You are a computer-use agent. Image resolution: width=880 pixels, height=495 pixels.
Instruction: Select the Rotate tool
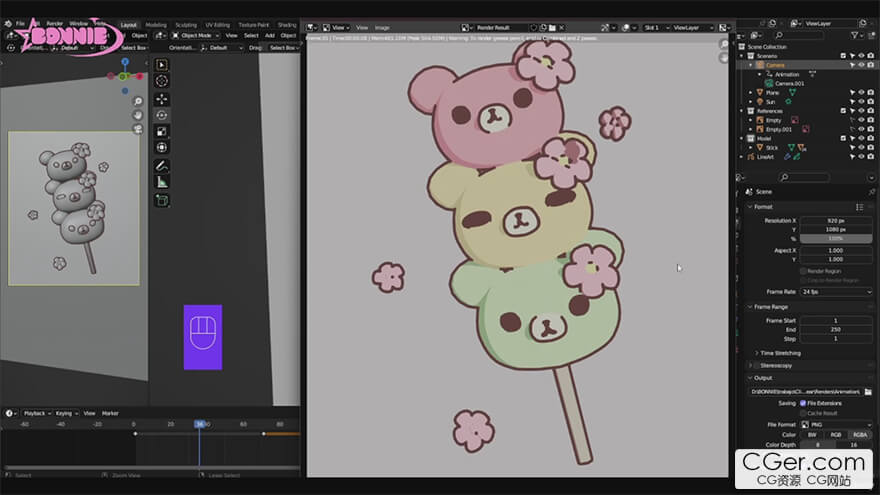pos(162,115)
